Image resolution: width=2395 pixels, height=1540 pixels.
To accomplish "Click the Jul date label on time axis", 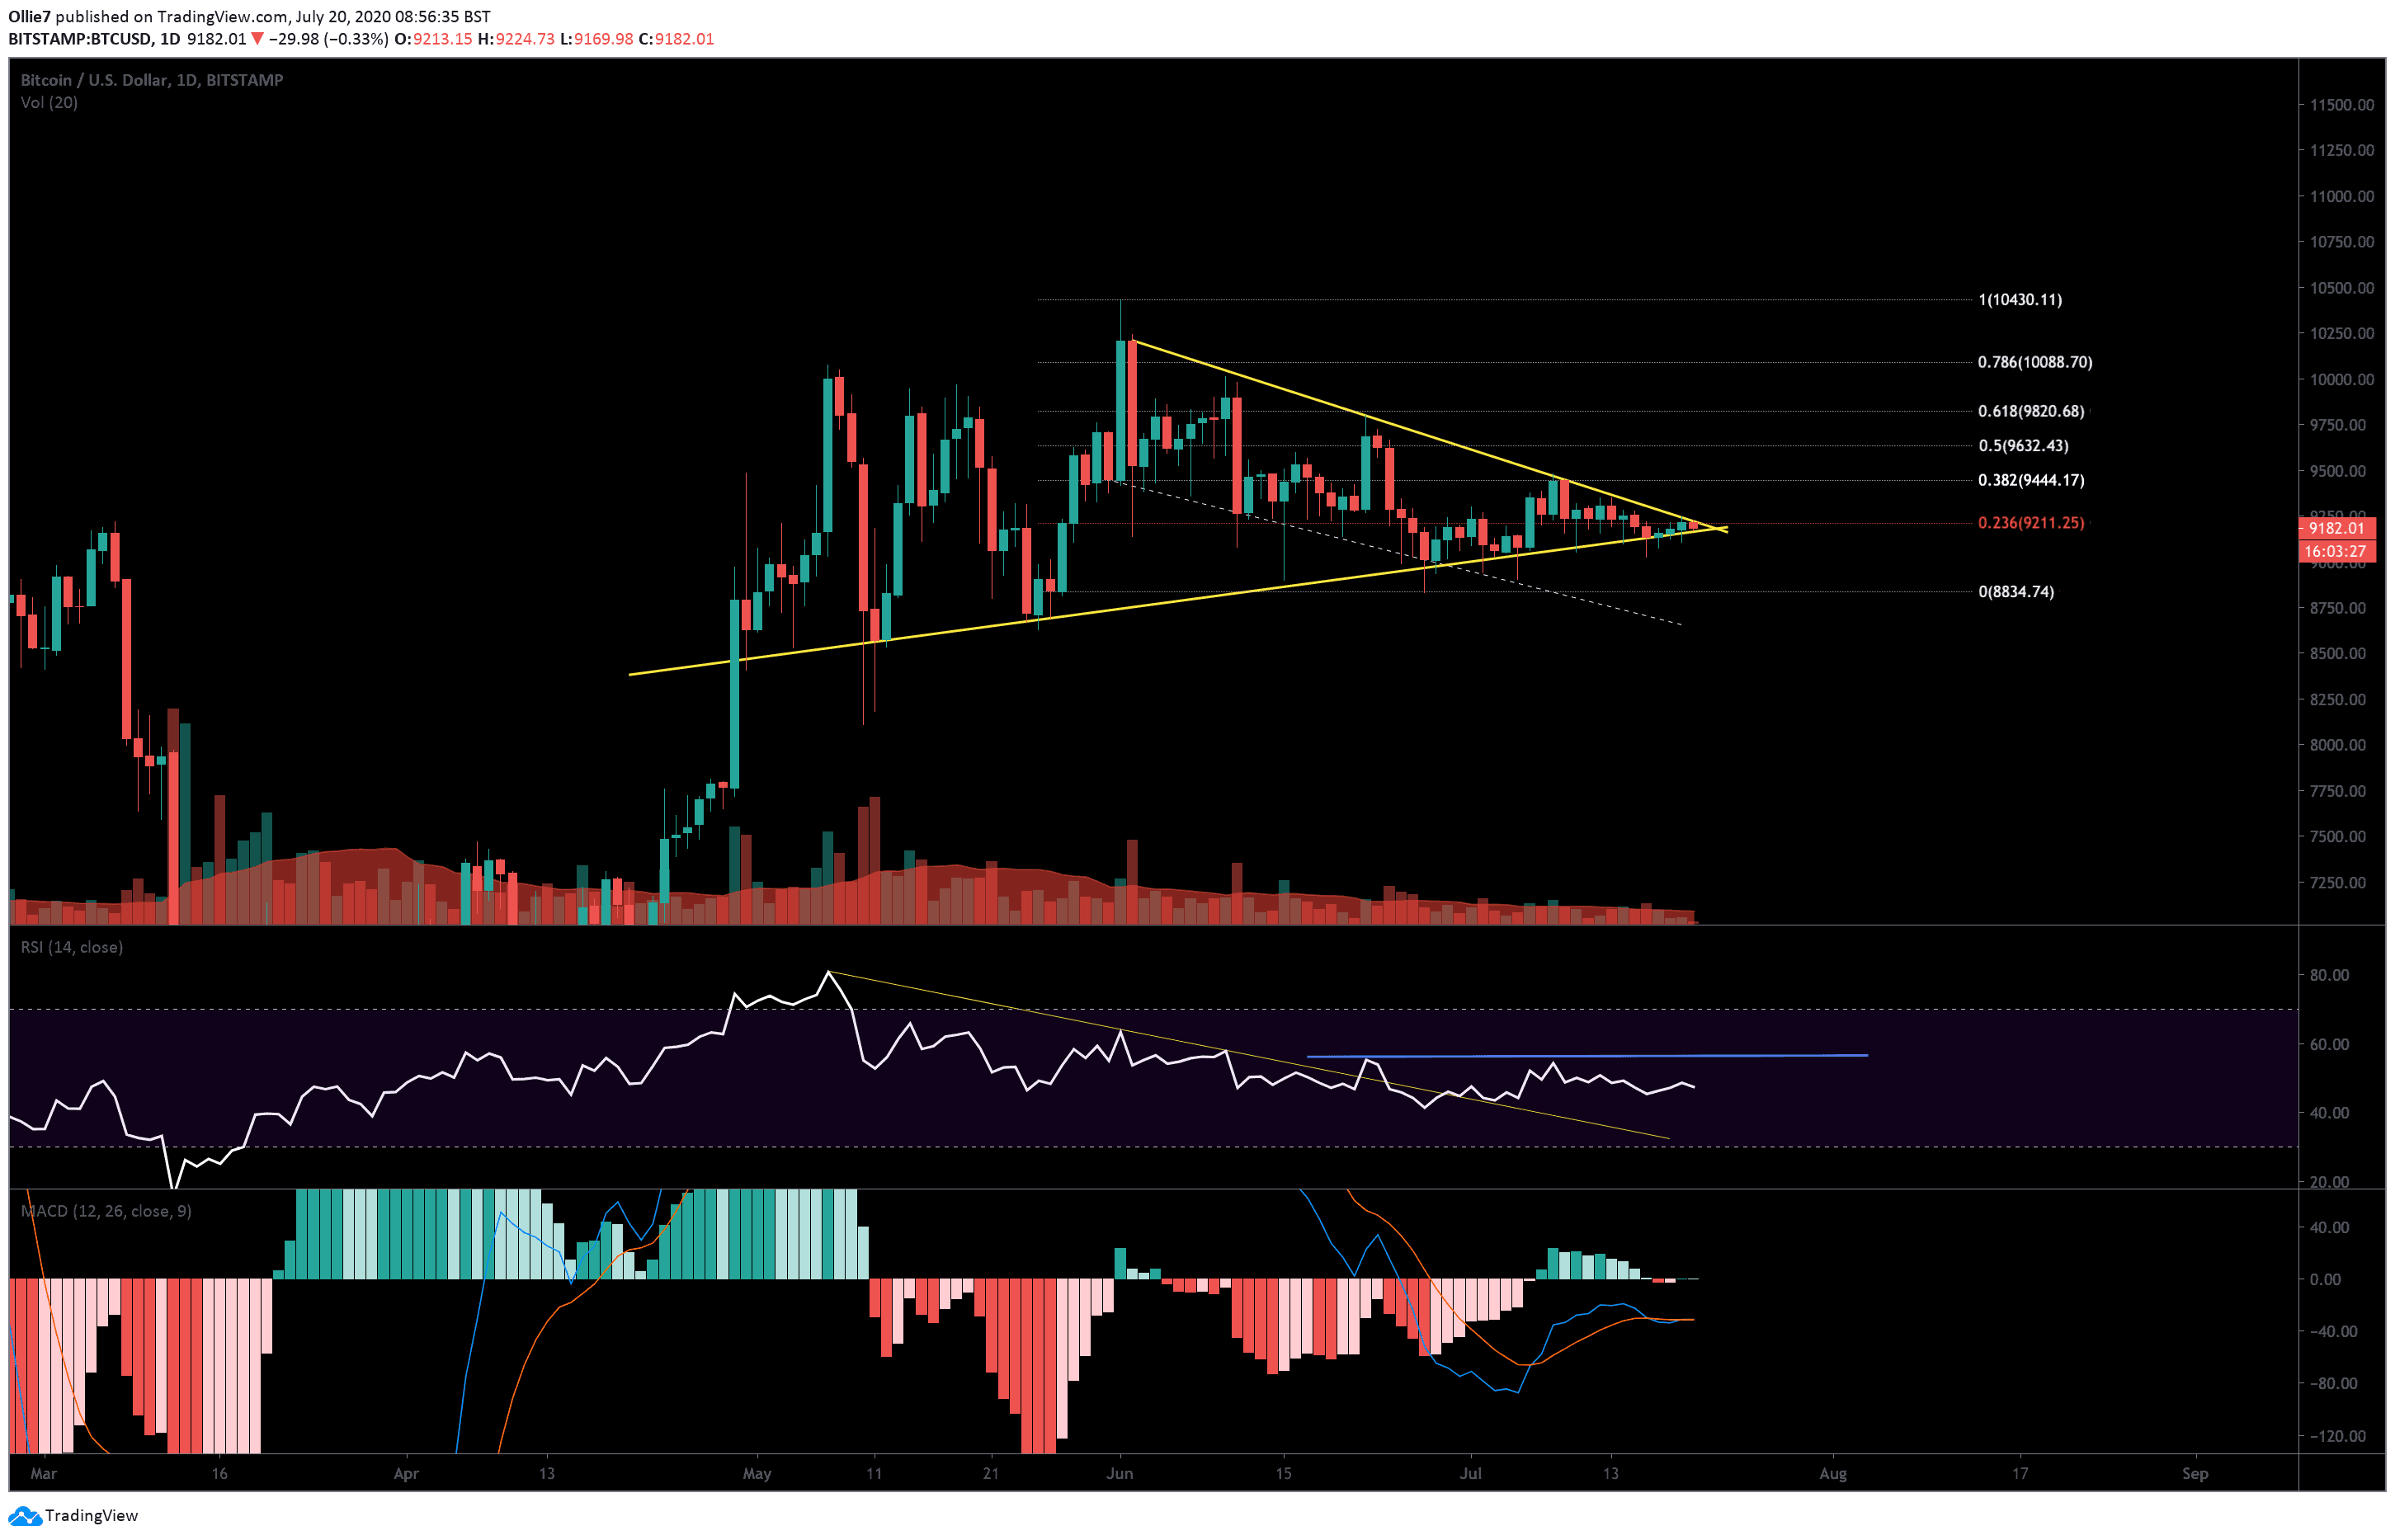I will 1470,1473.
